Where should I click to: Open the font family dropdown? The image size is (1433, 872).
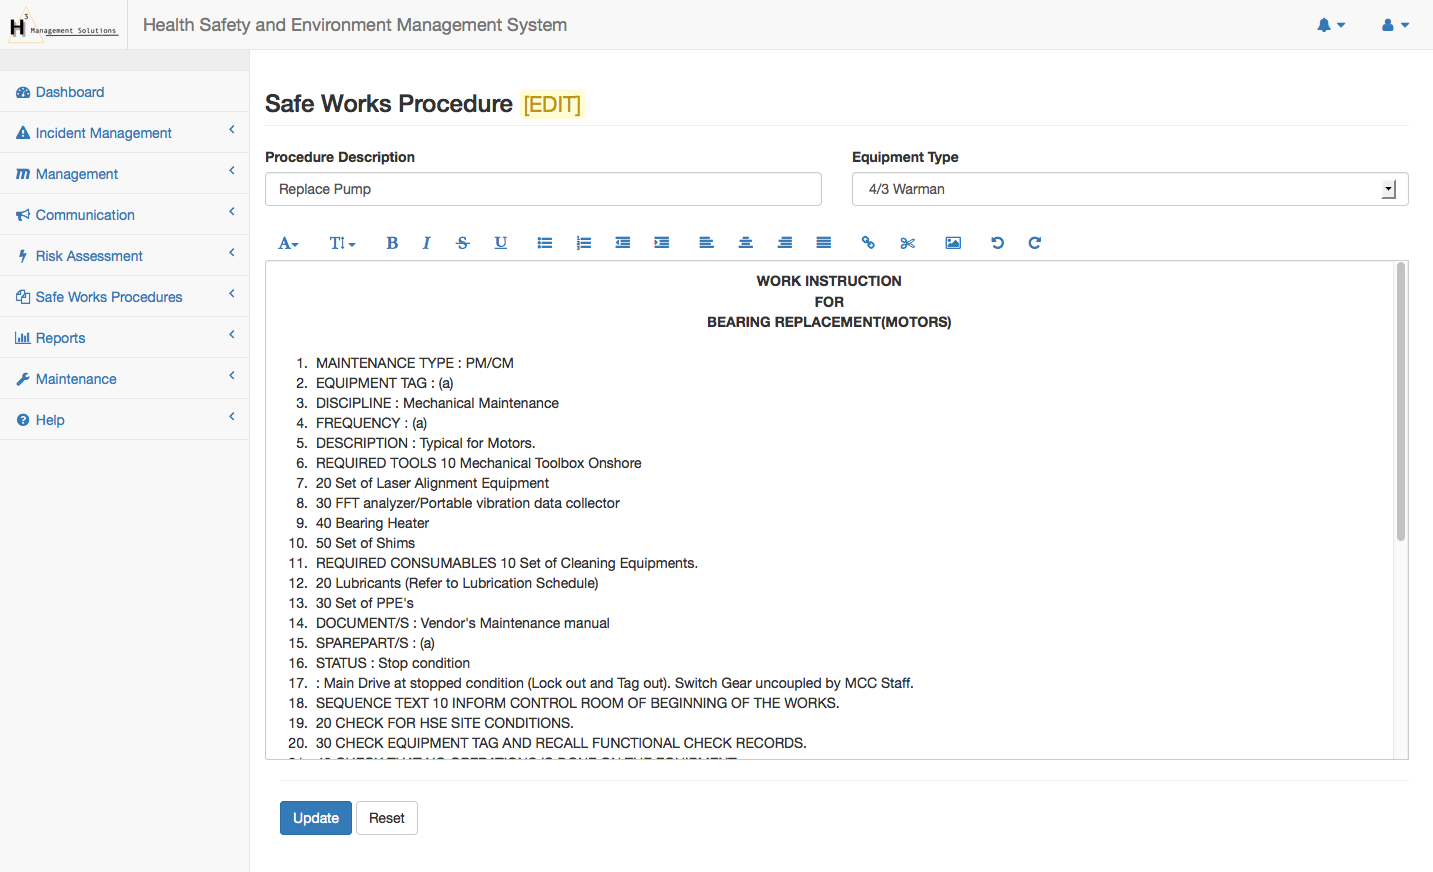pos(288,243)
